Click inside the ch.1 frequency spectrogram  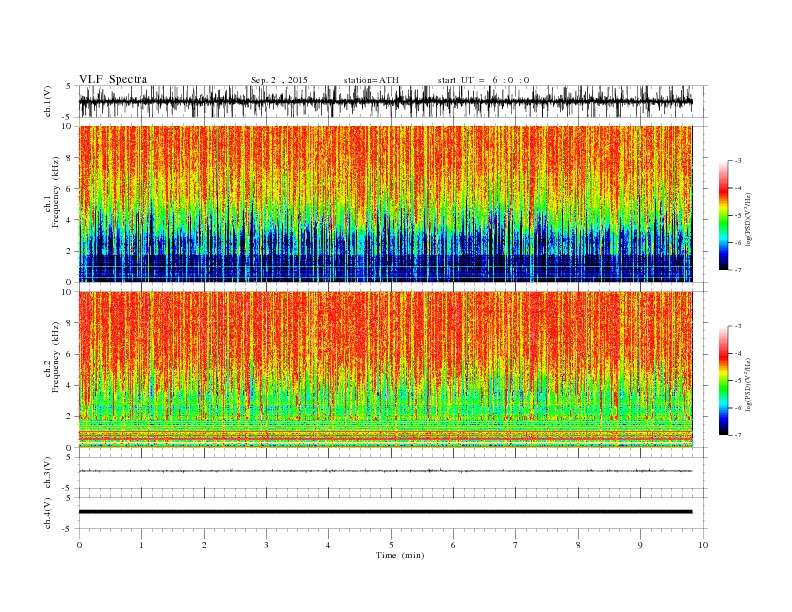coord(385,204)
